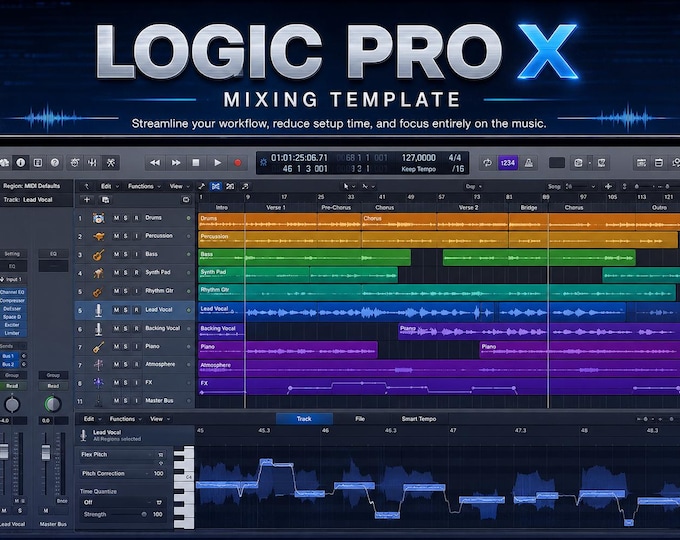Open the Flex Pitch mode dropdown
Screen dimensions: 680x540
tap(122, 455)
